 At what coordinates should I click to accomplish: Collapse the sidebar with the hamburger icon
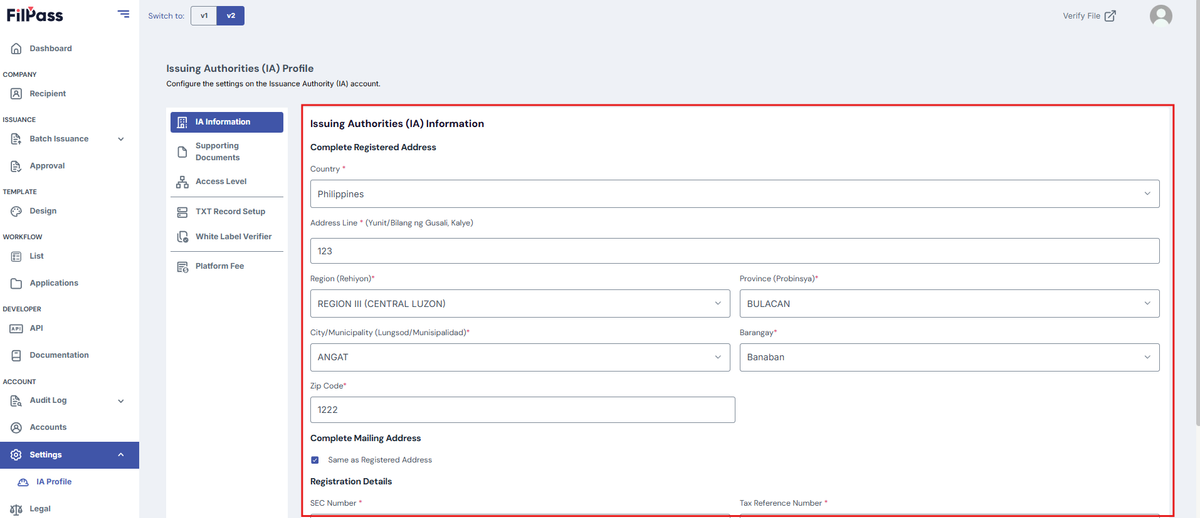pyautogui.click(x=123, y=14)
